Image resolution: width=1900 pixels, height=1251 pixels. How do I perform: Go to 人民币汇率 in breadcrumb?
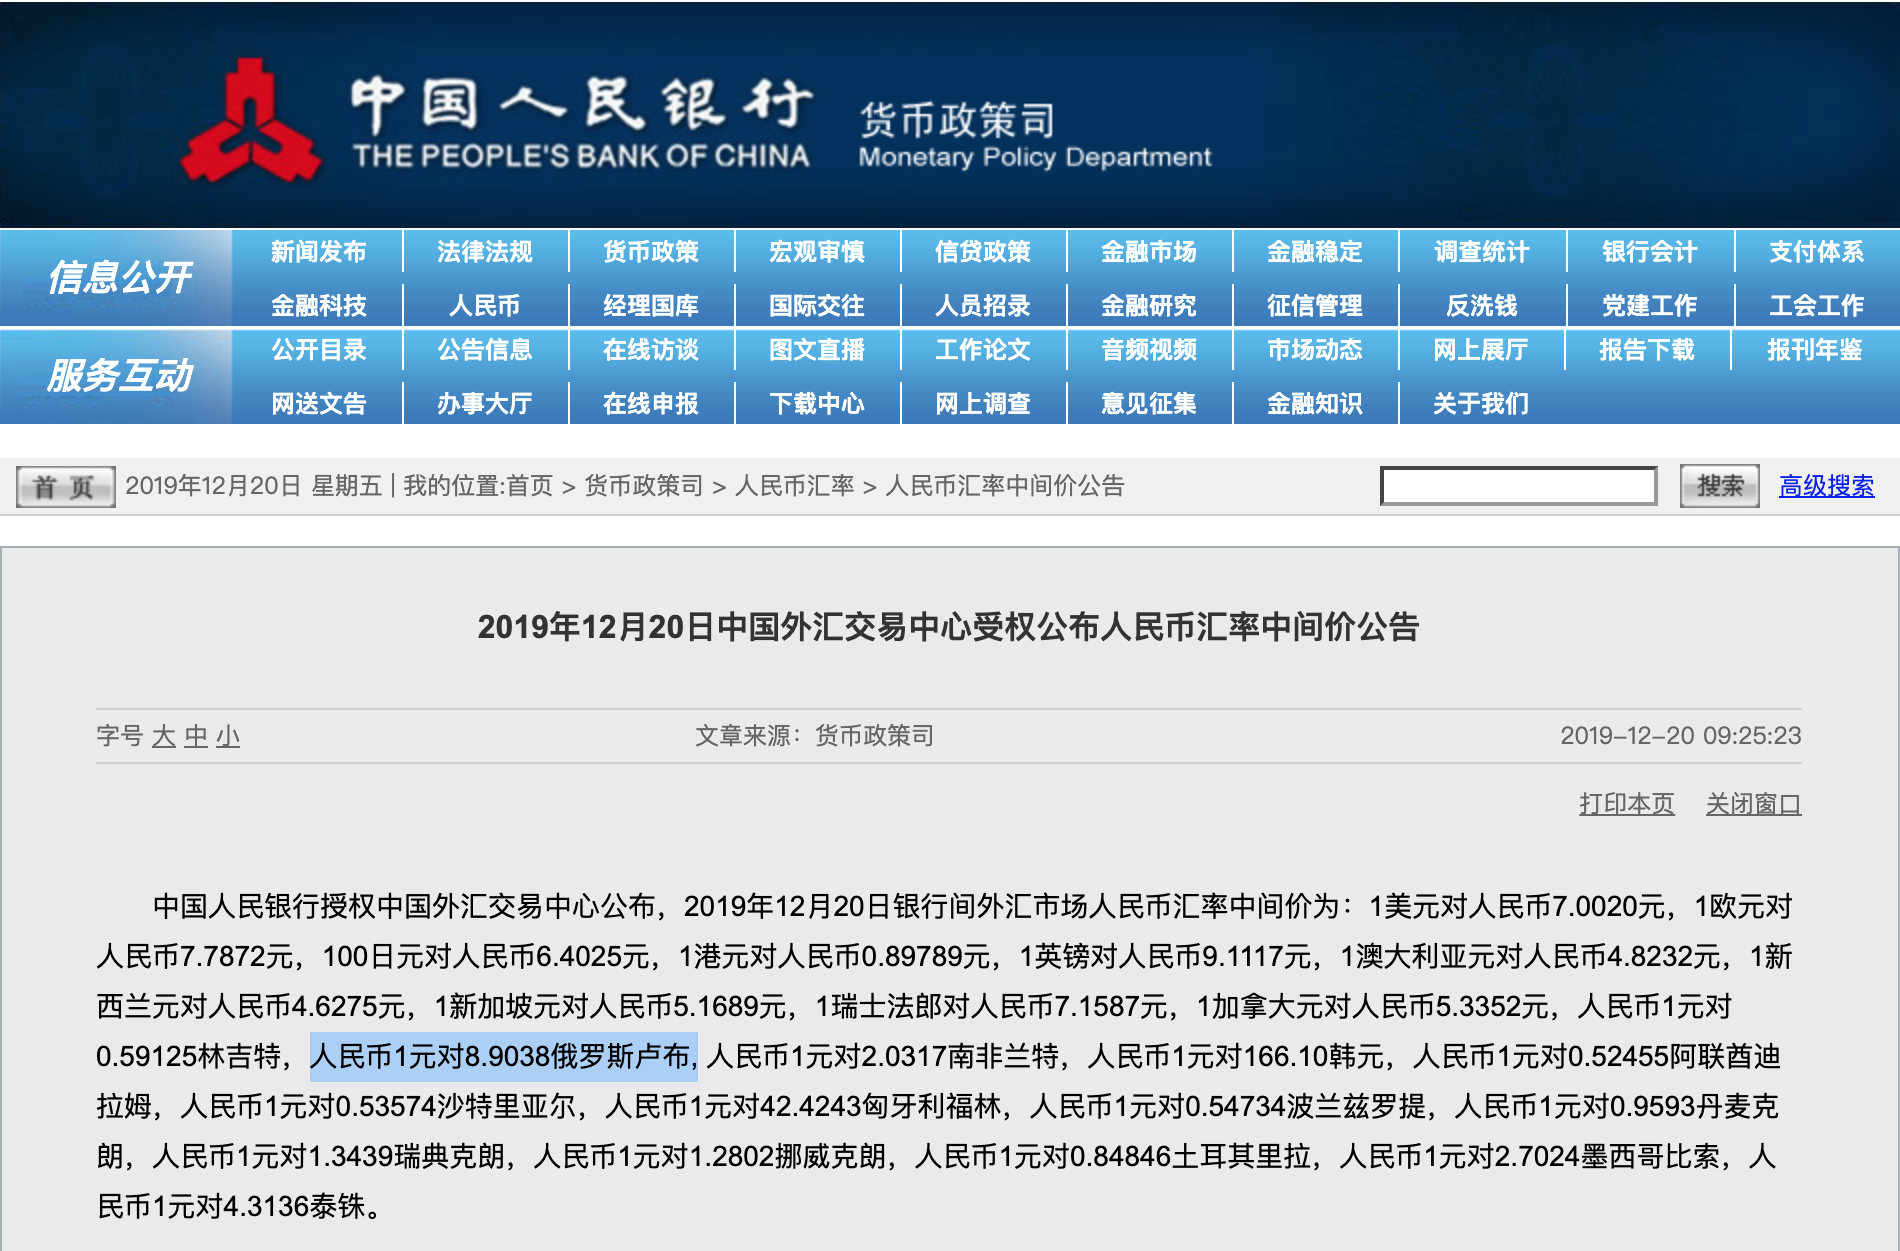[795, 486]
